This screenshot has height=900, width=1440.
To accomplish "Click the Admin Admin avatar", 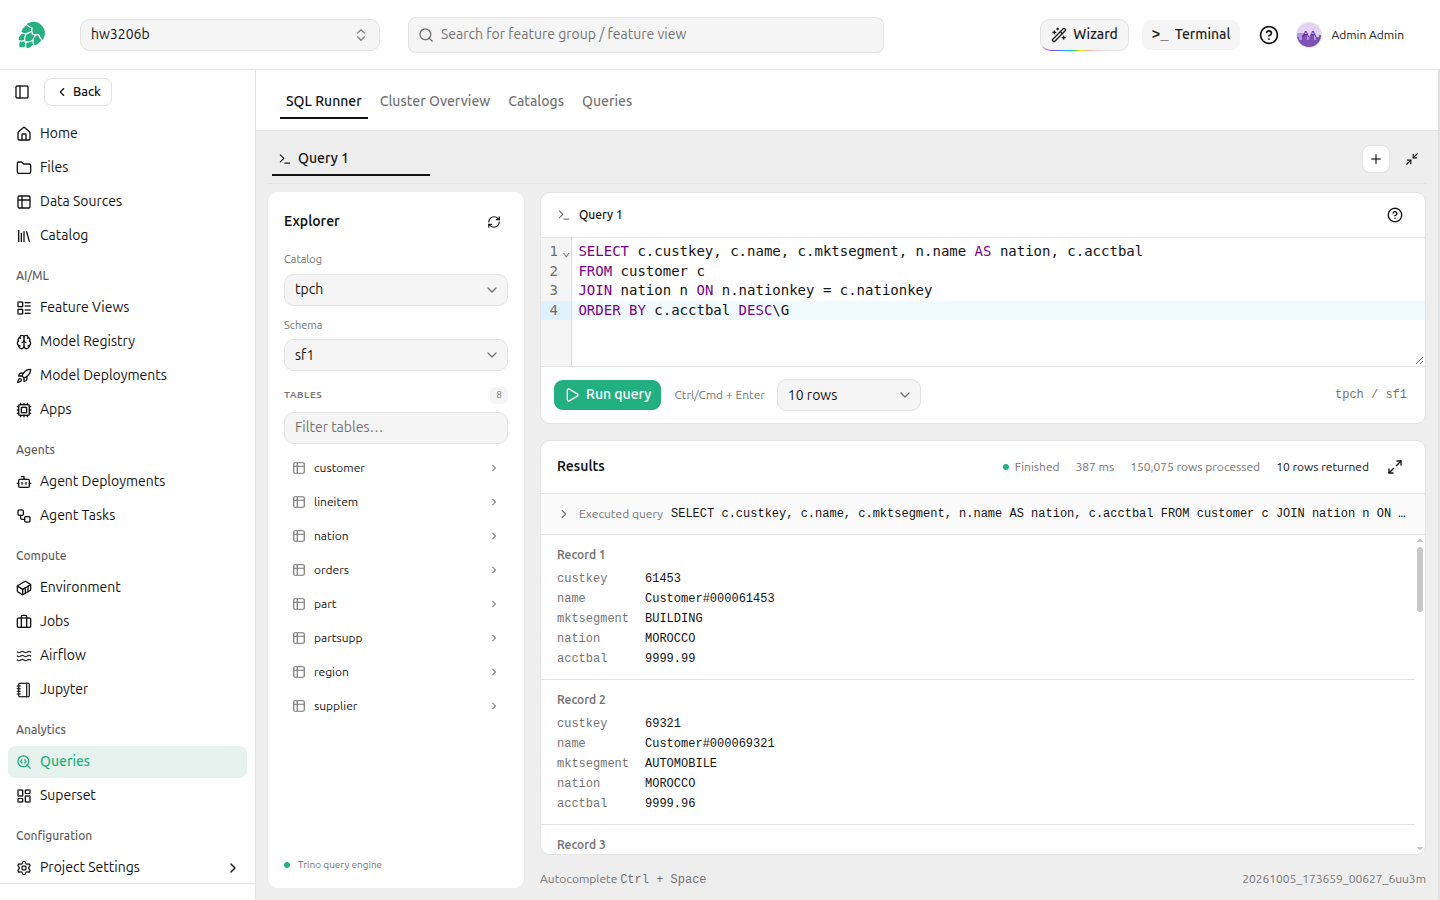I will pyautogui.click(x=1309, y=35).
